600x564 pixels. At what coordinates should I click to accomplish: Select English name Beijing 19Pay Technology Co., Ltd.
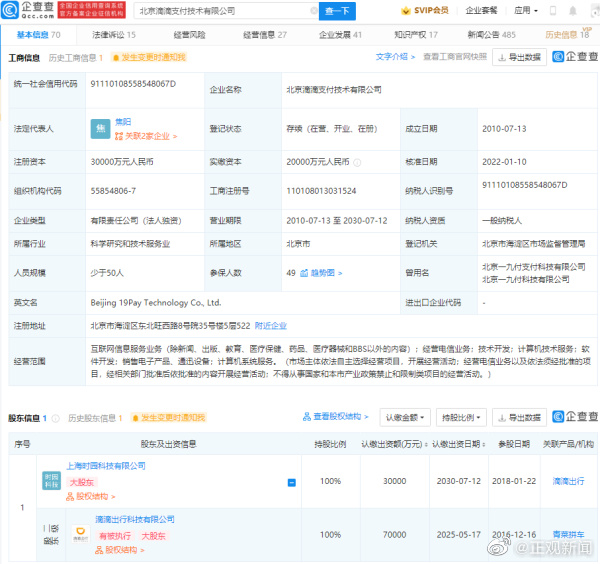(x=156, y=303)
